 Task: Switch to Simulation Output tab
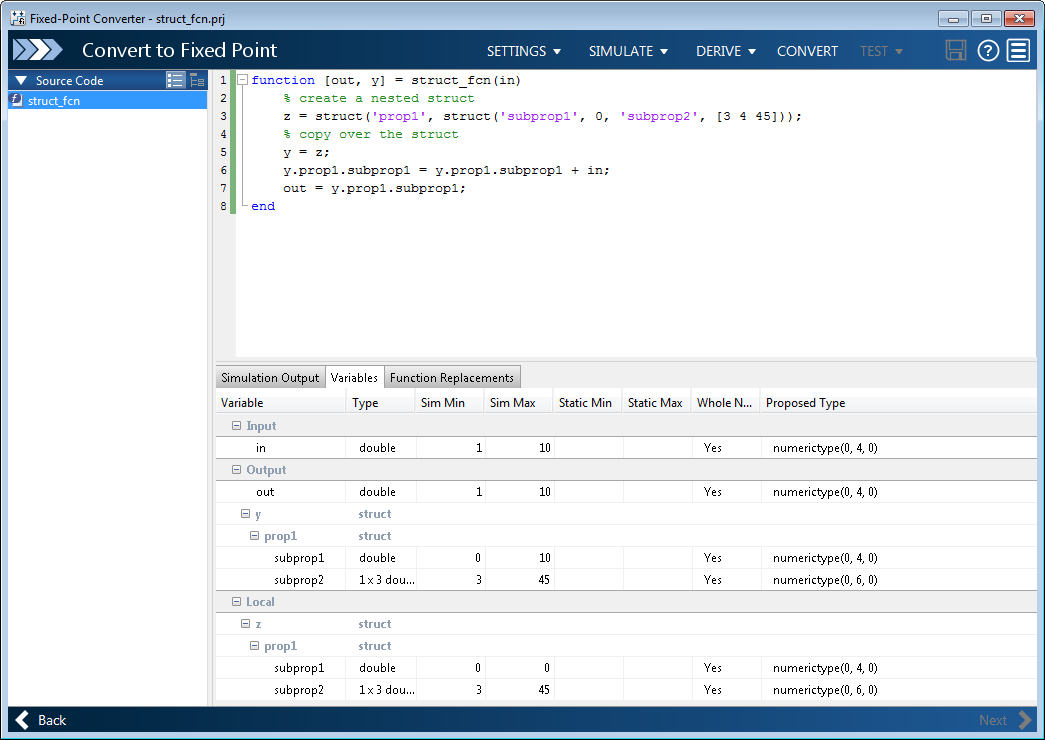coord(270,378)
